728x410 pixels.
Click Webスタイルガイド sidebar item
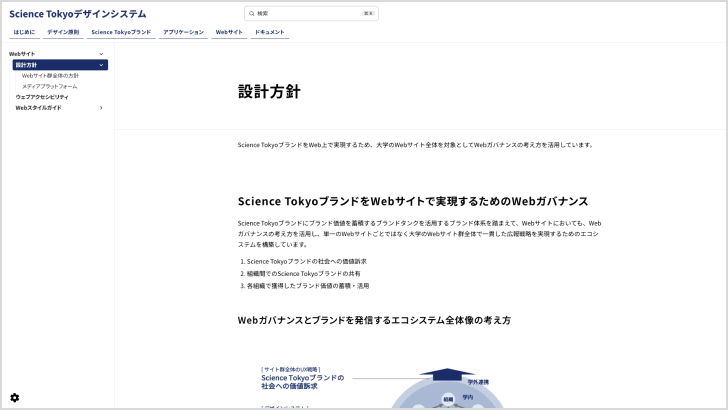38,108
